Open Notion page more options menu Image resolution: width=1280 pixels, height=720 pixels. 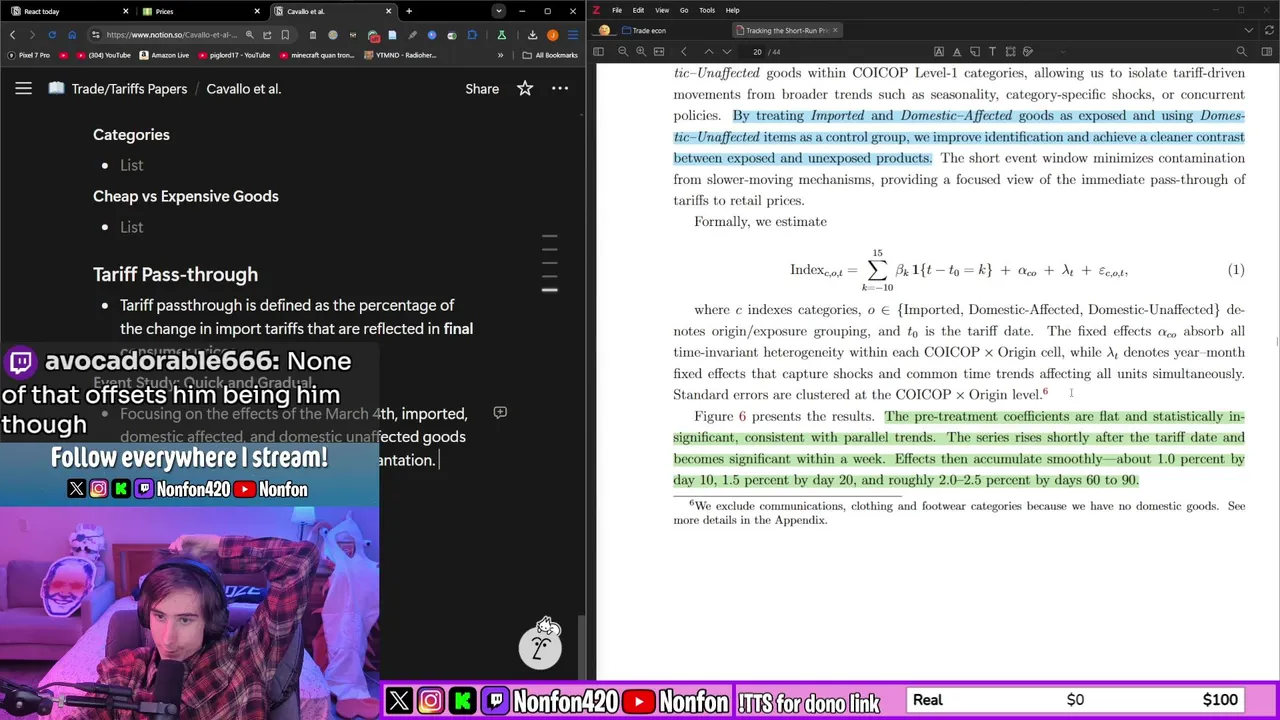(x=560, y=88)
